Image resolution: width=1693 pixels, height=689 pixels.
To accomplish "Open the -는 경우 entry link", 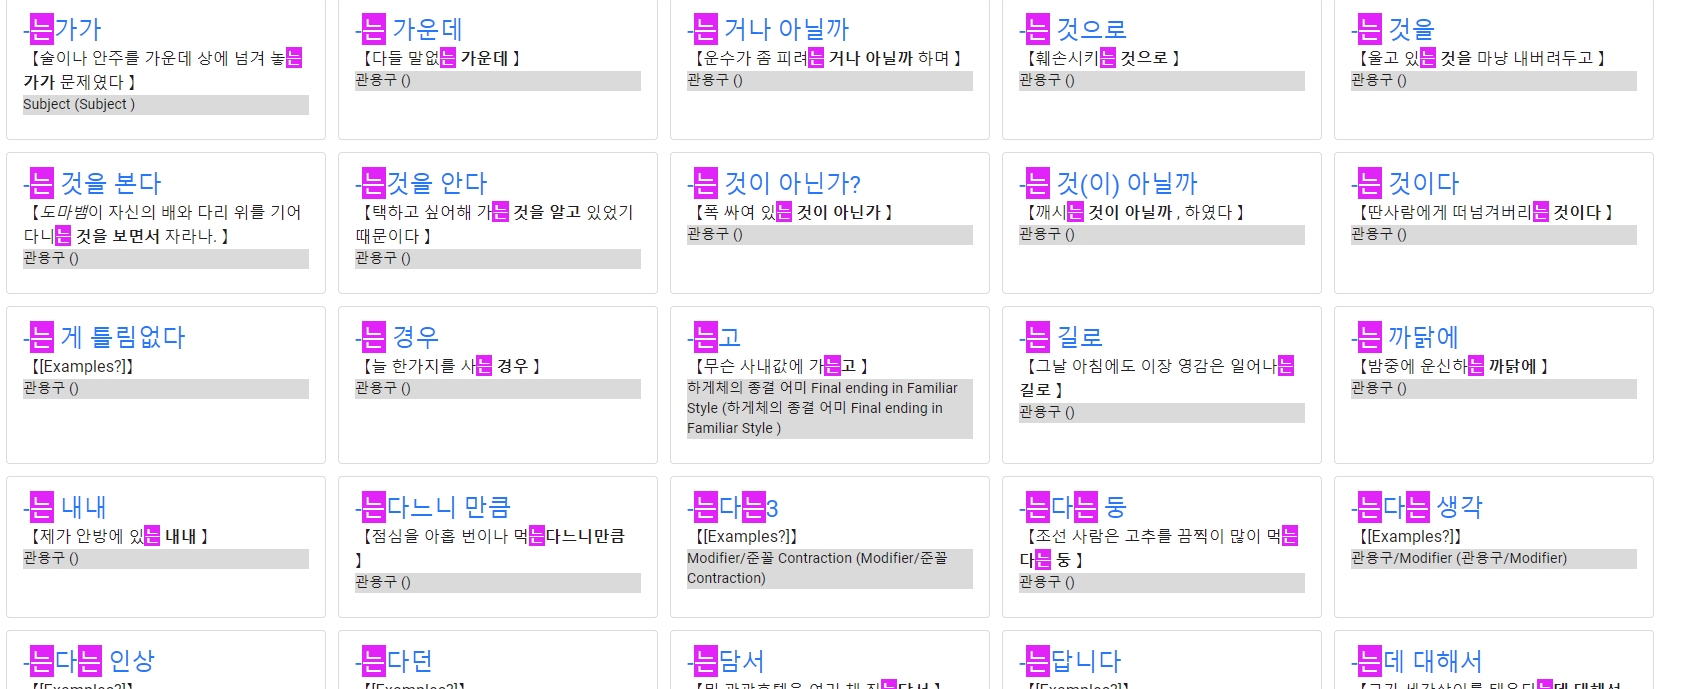I will point(397,337).
